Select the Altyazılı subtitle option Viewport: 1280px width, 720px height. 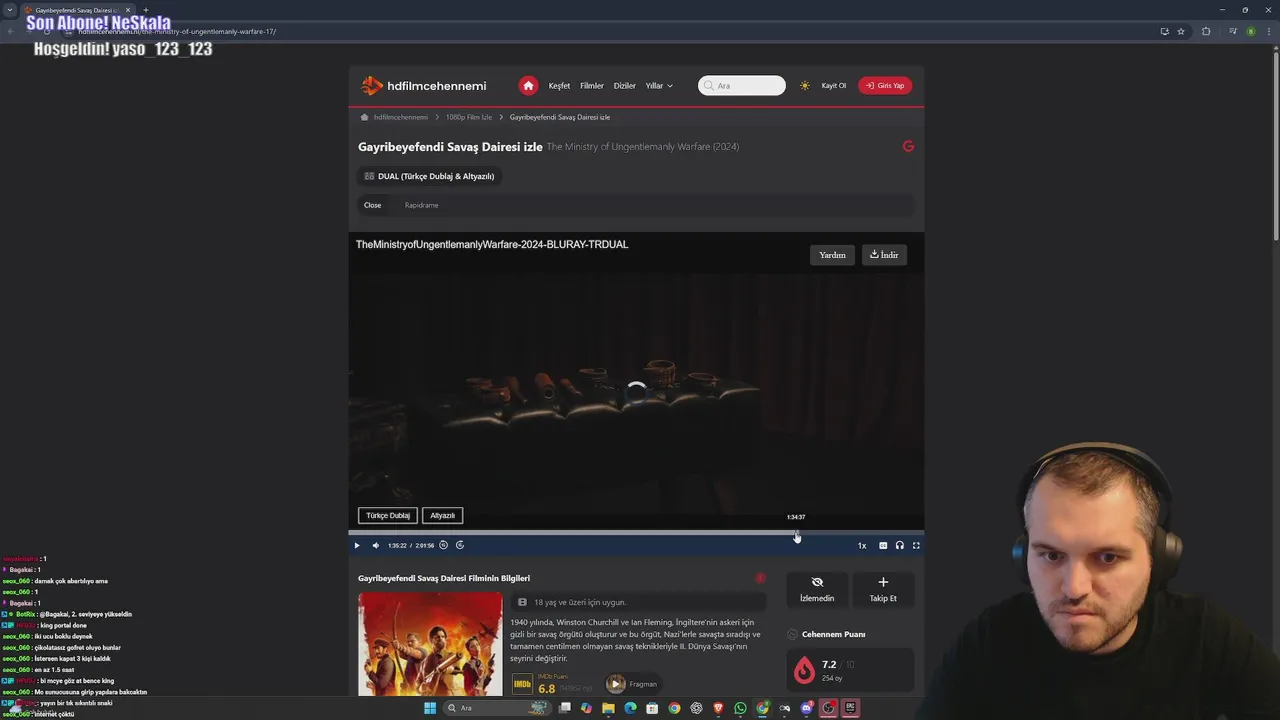443,516
